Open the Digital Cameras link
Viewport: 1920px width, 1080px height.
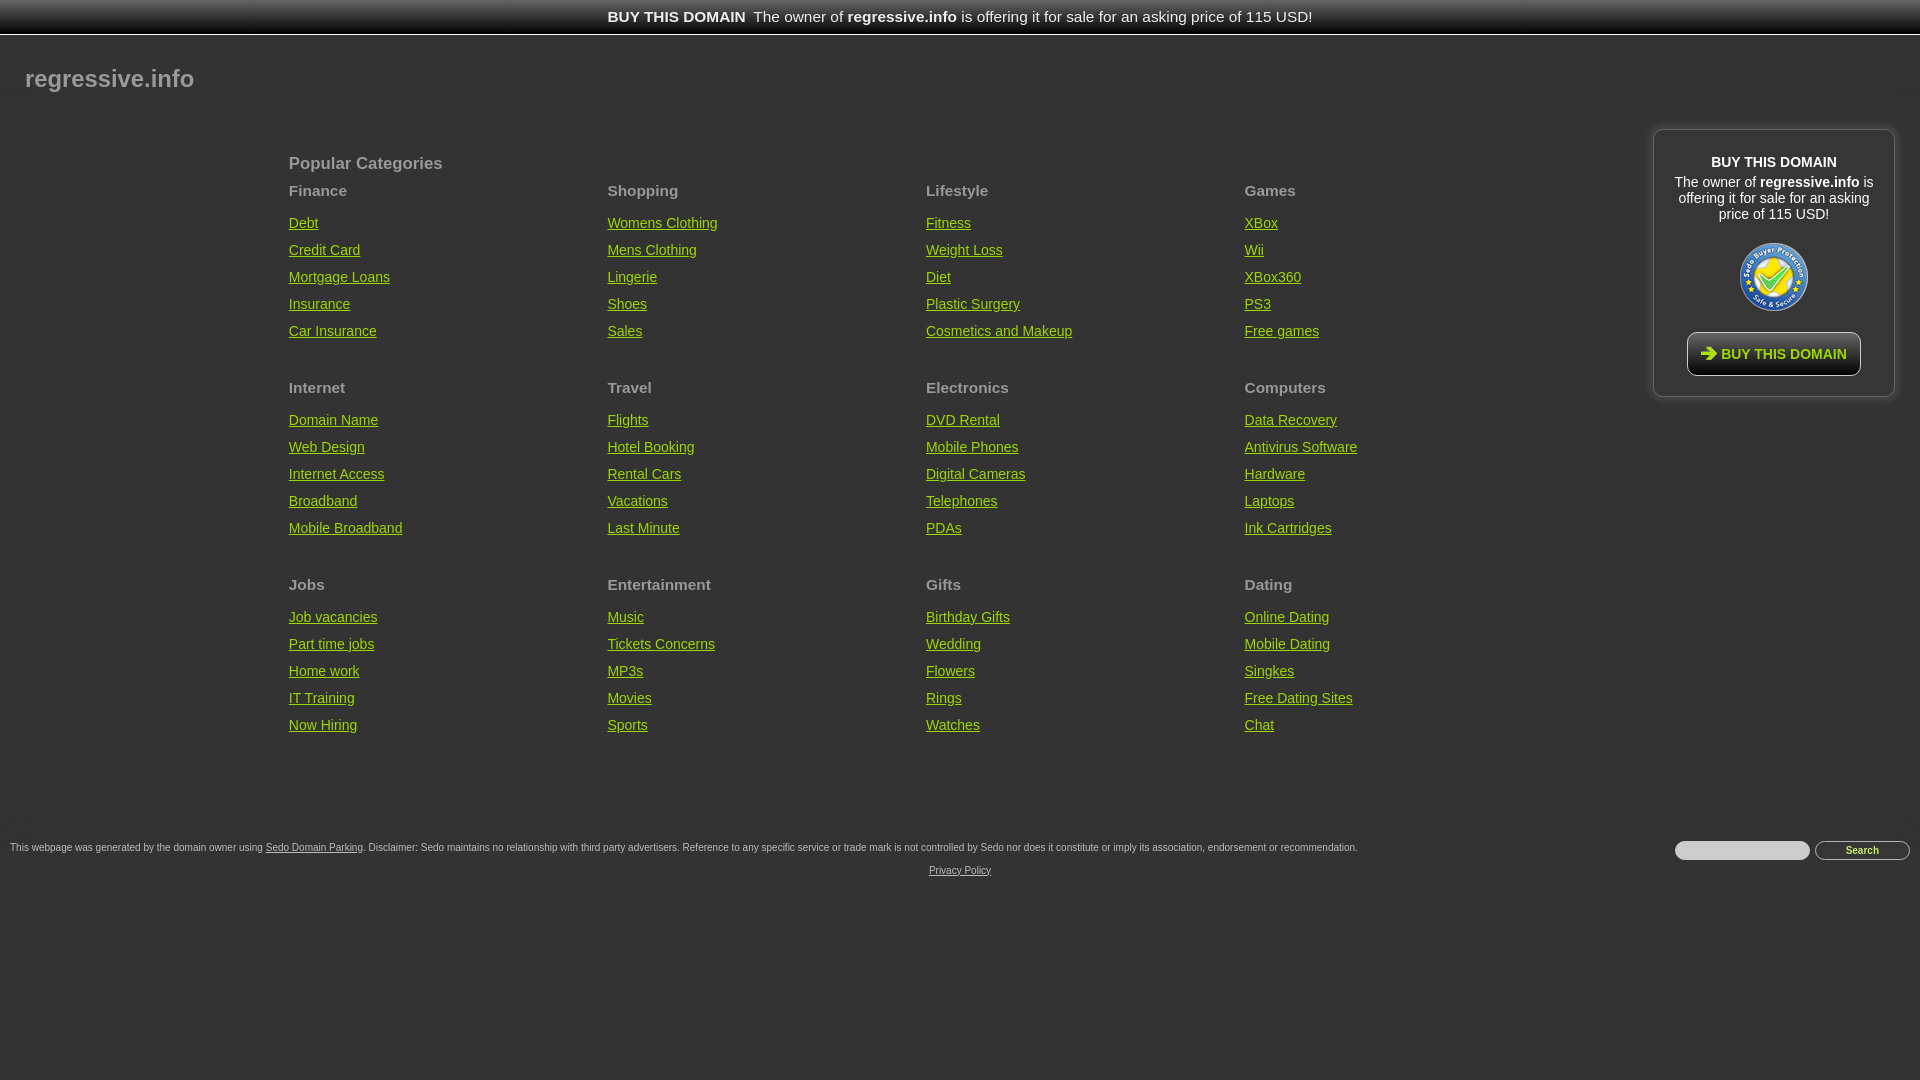(x=975, y=474)
